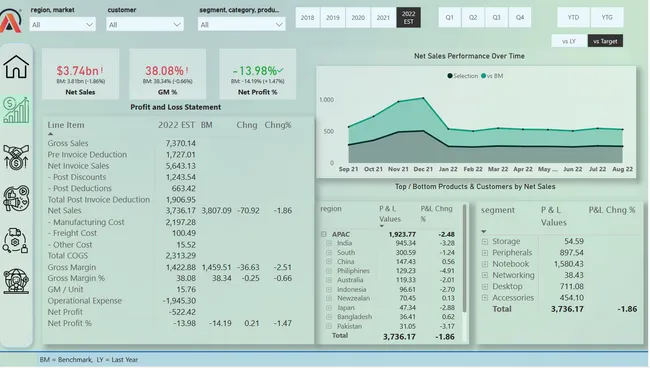Screen dimensions: 650x368
Task: Select the Finance chart icon in sidebar
Action: pos(16,110)
